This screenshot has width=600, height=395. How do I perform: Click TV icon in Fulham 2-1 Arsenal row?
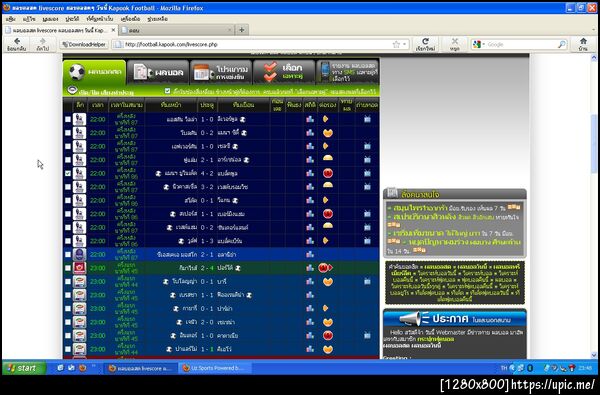[x=367, y=160]
